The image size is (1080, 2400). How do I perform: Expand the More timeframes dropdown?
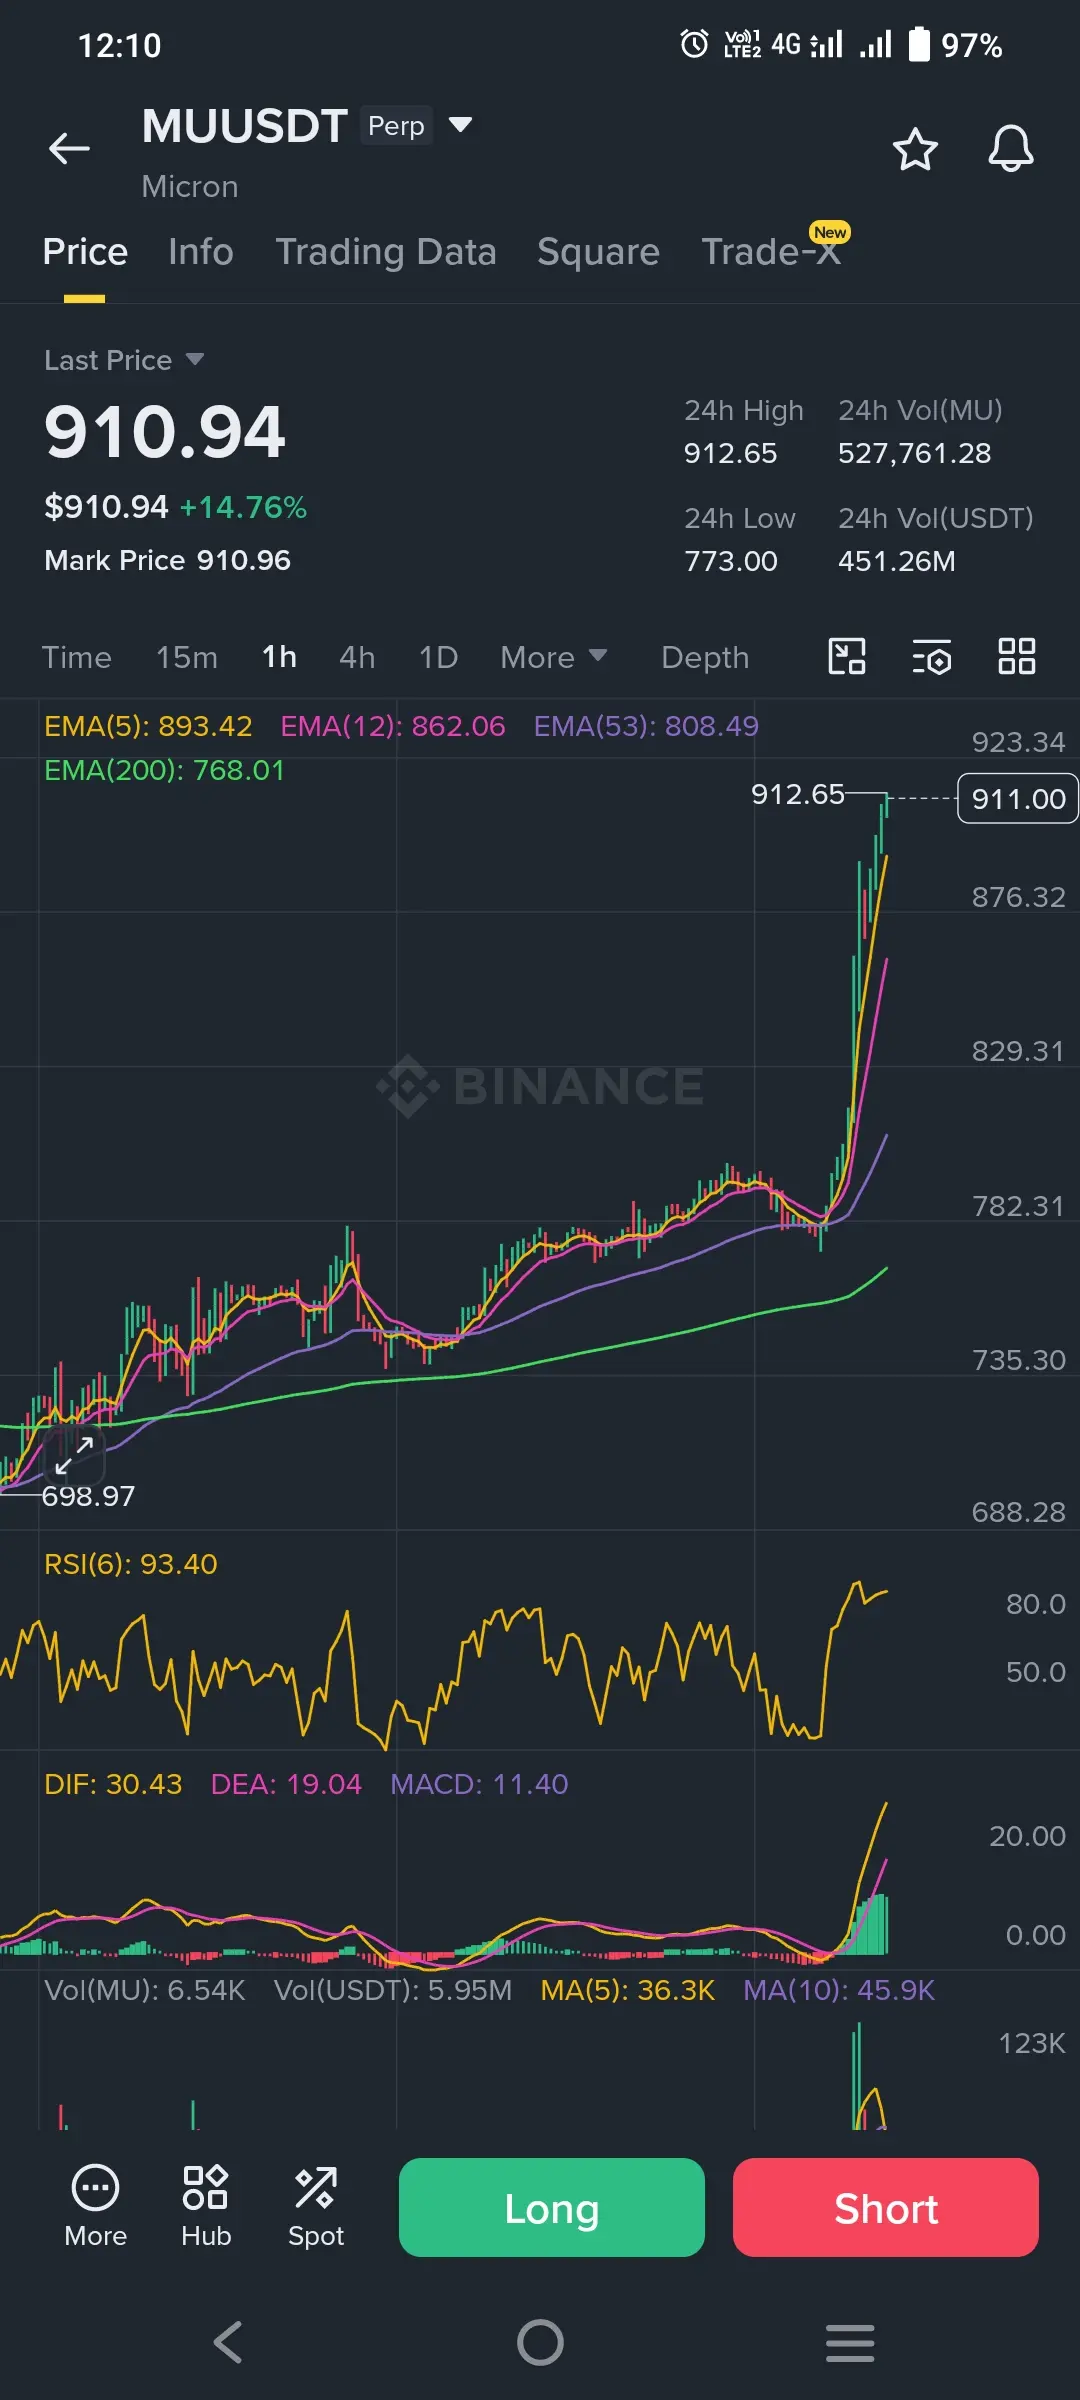pyautogui.click(x=554, y=657)
